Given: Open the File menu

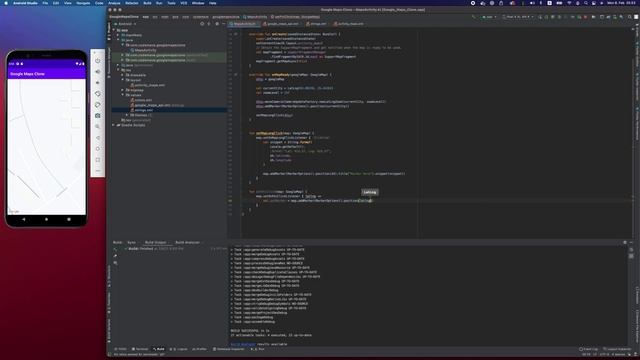Looking at the screenshot, I should [45, 3].
